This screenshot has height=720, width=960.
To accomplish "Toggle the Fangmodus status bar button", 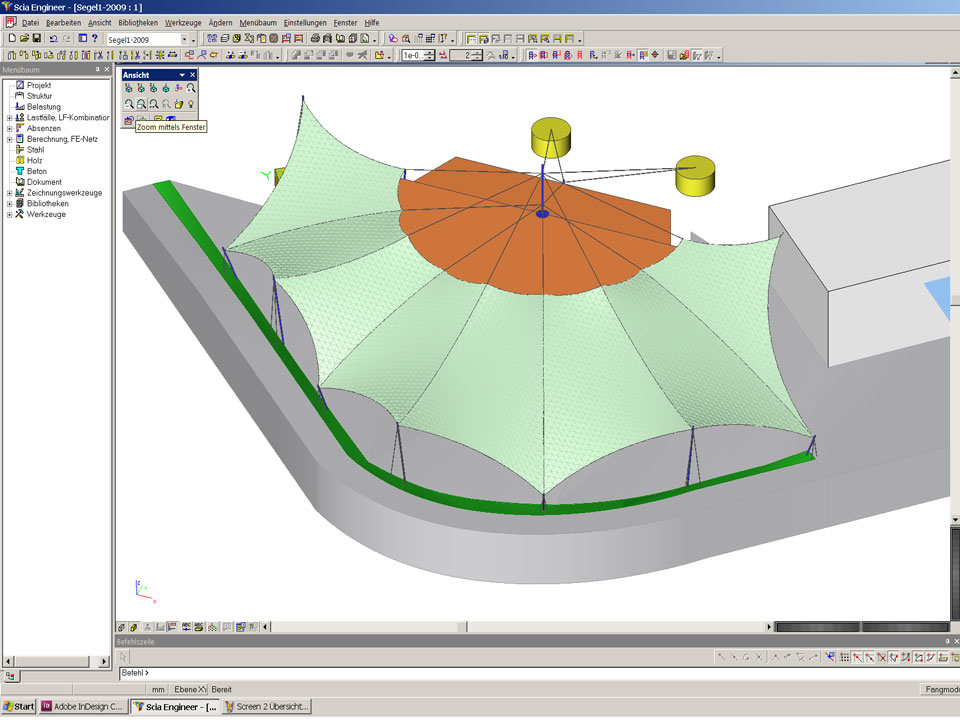I will click(938, 689).
